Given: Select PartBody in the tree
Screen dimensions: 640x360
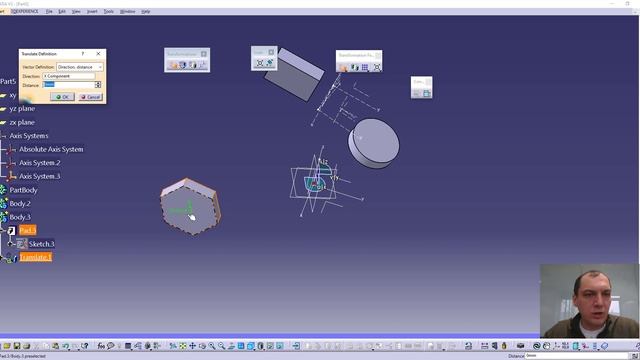Looking at the screenshot, I should (23, 190).
